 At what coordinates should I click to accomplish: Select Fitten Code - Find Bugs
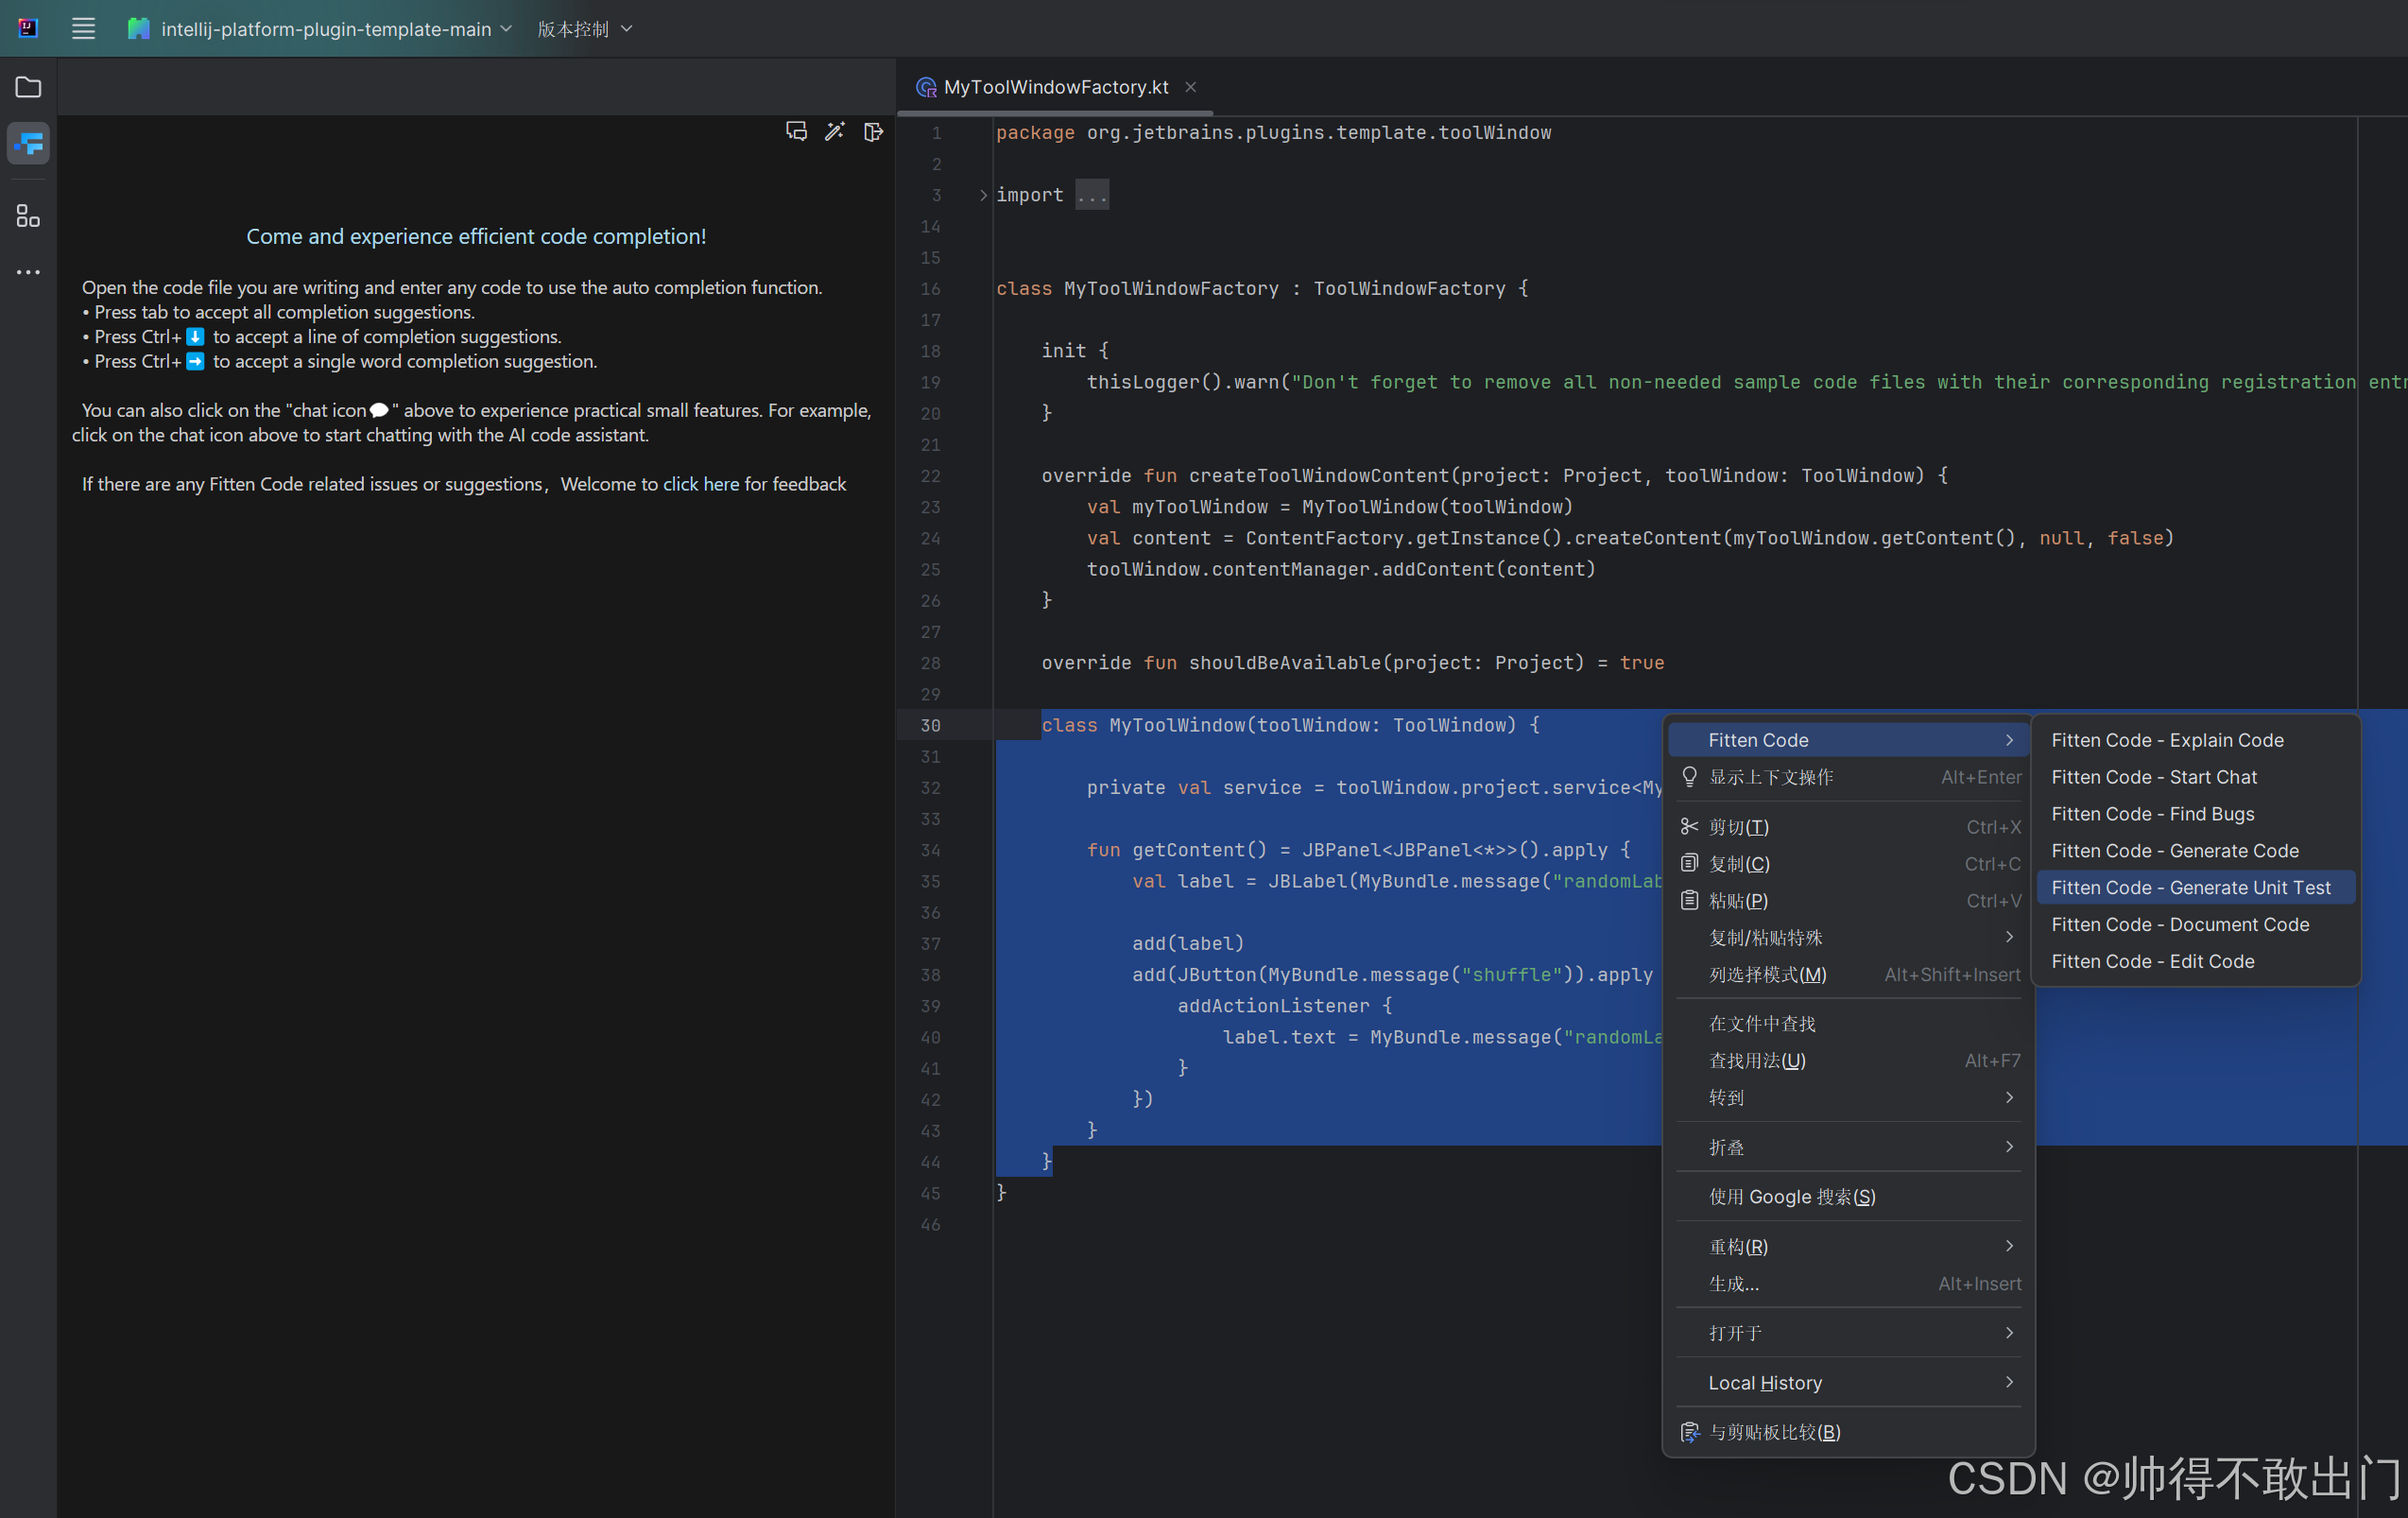click(x=2196, y=814)
